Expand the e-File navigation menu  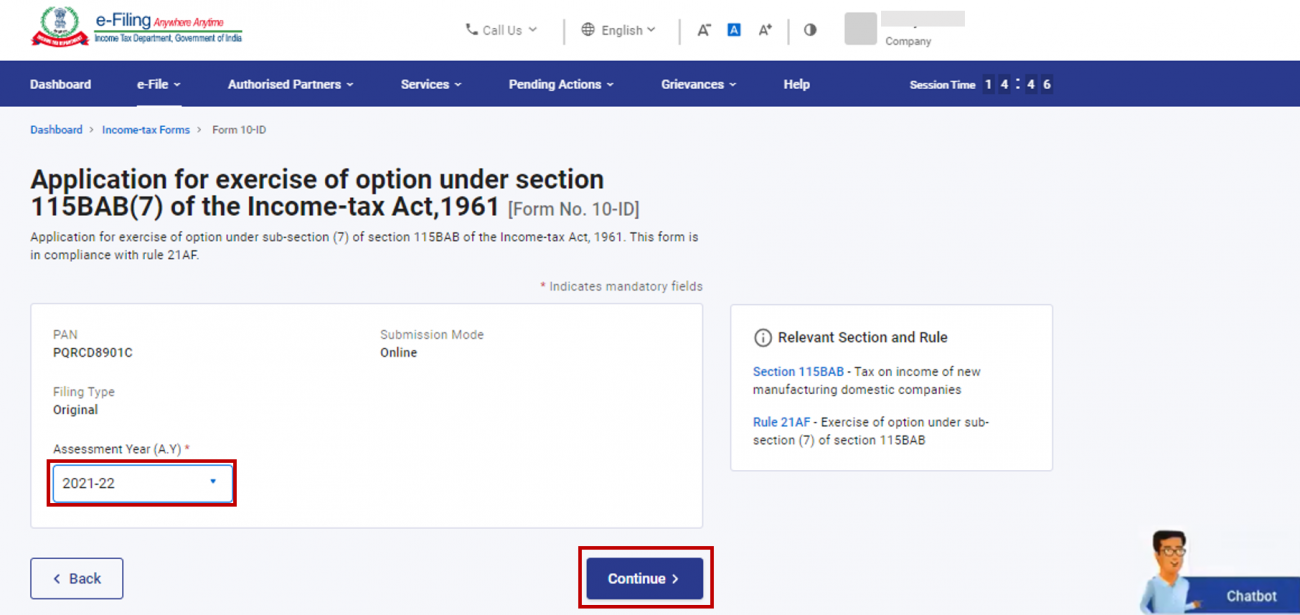(157, 84)
